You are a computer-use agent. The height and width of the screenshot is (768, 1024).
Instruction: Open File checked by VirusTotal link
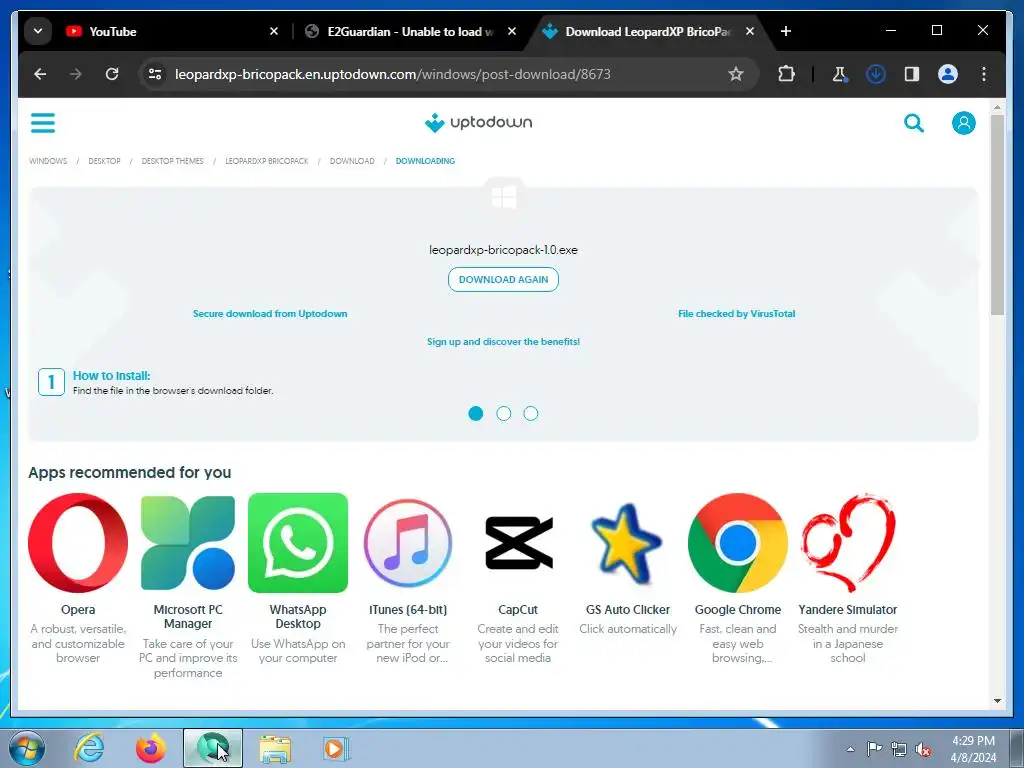(x=737, y=313)
